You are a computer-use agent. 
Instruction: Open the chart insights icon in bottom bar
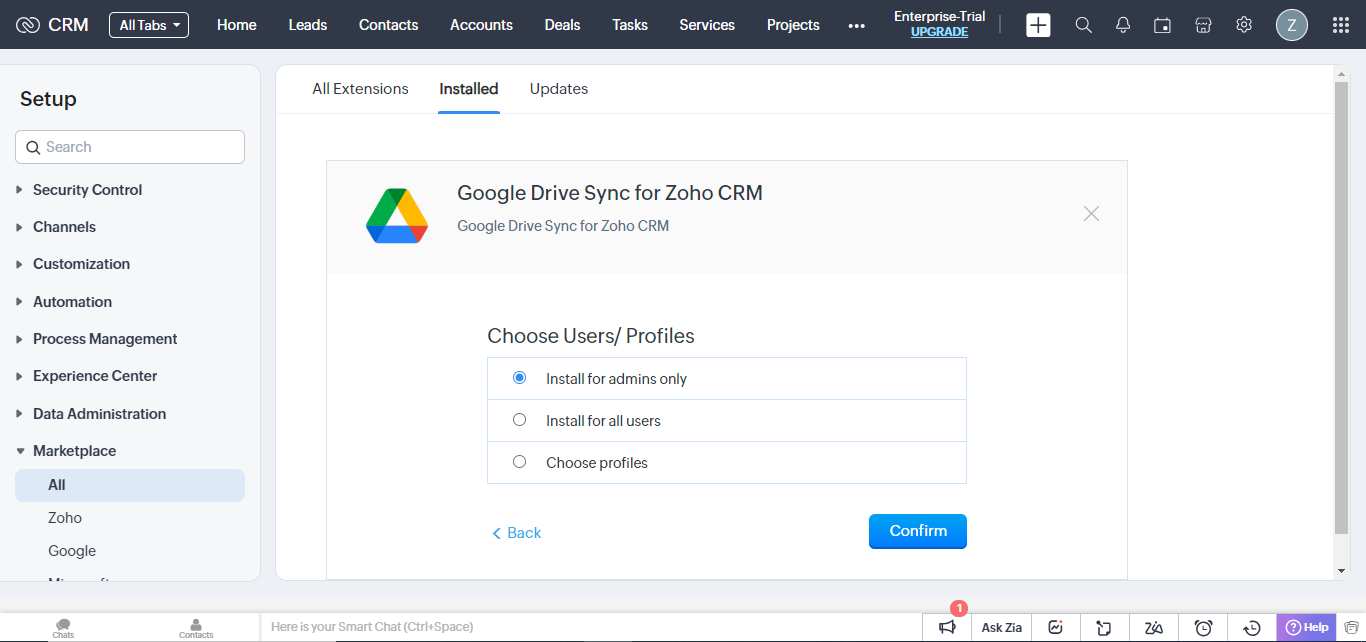point(1056,627)
